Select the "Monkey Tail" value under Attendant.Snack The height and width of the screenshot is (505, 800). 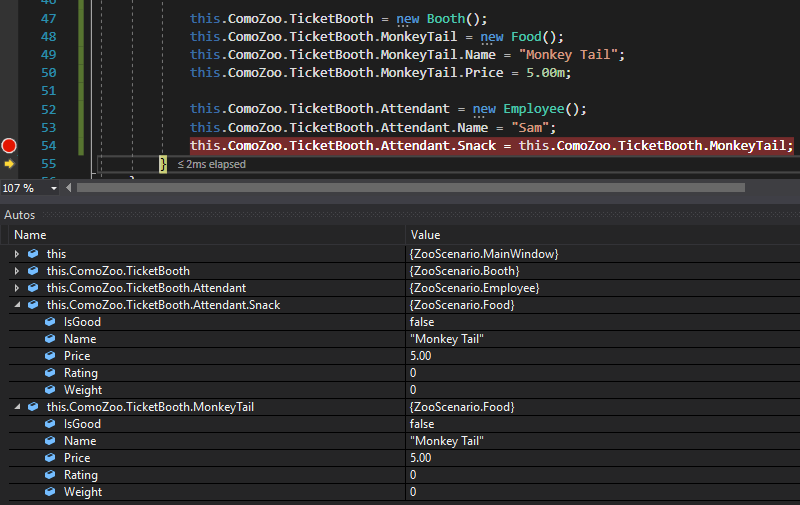tap(447, 339)
